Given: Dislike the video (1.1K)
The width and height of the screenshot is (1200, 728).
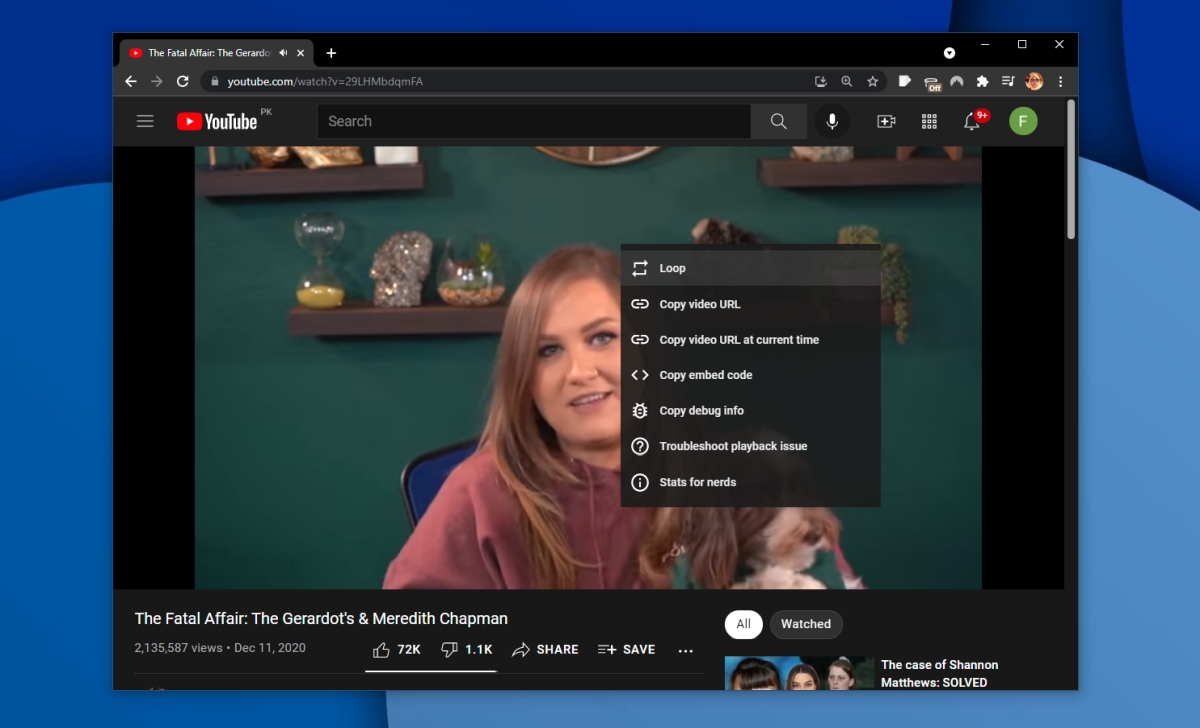Looking at the screenshot, I should 467,650.
